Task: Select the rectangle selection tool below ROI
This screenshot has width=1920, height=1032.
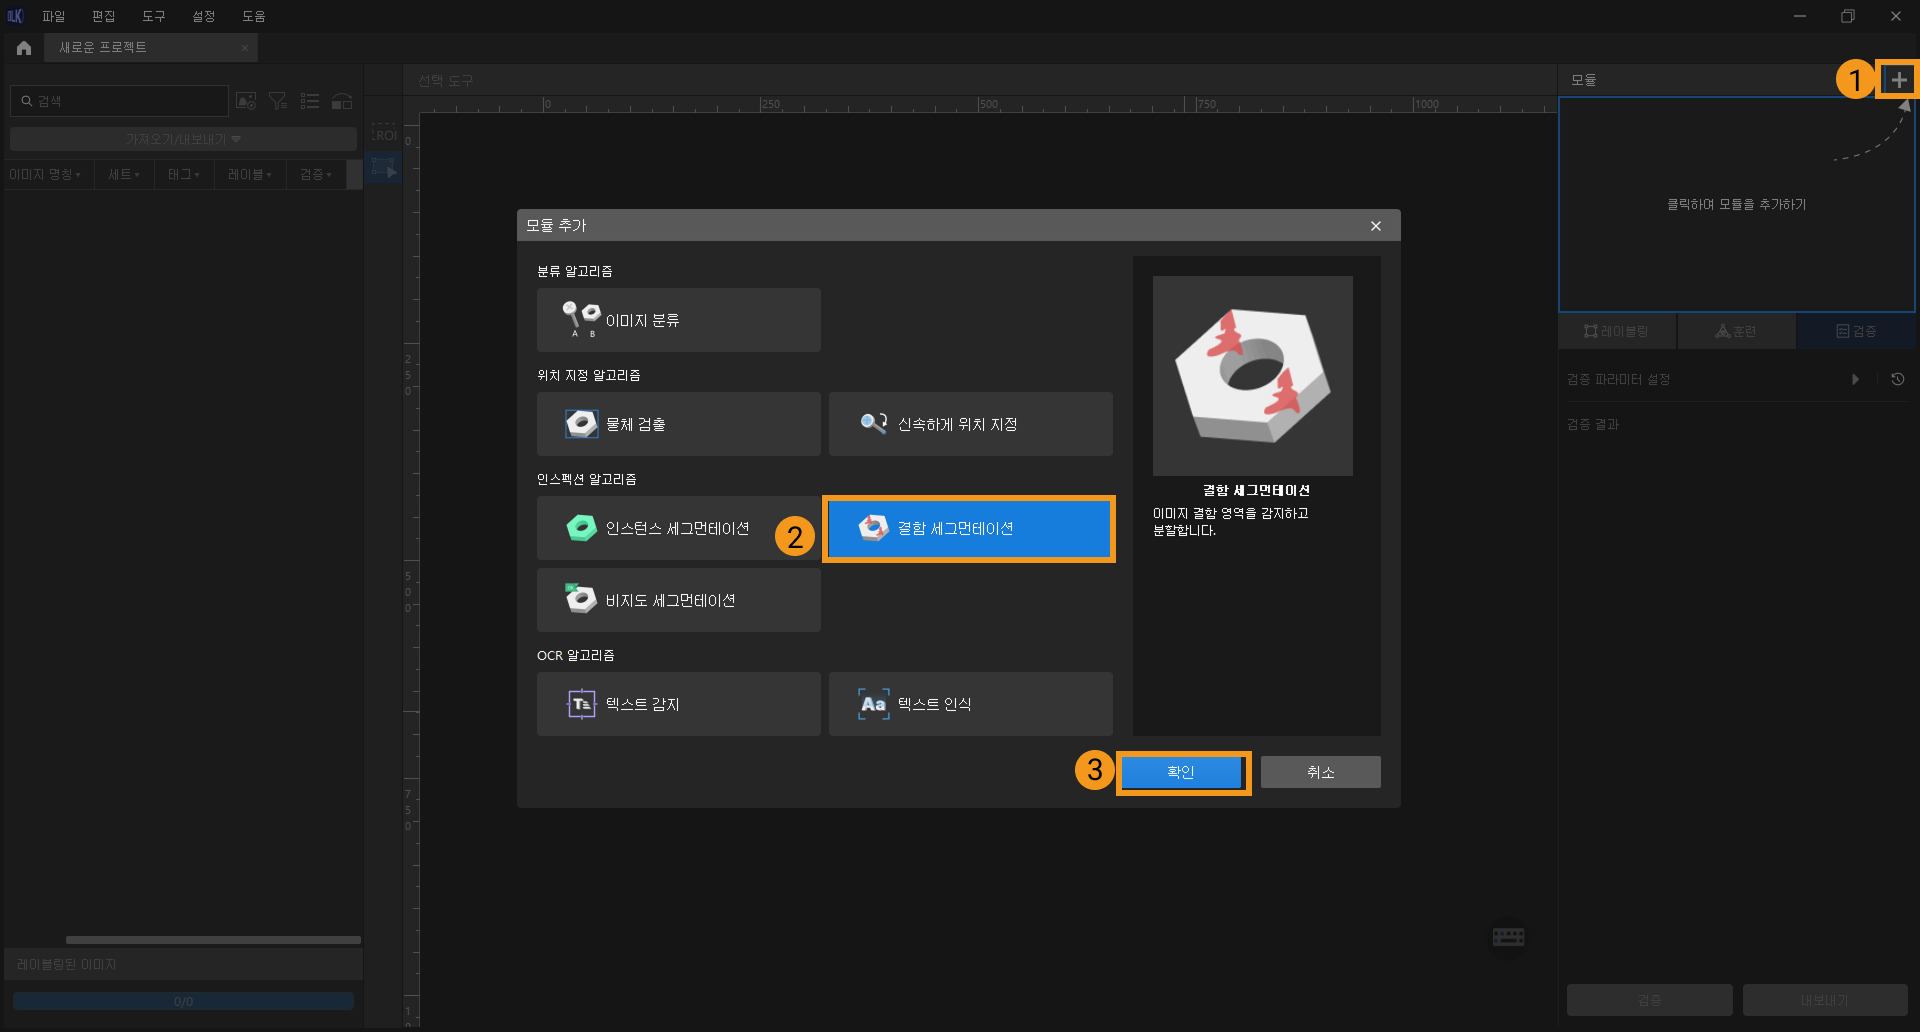Action: (x=384, y=169)
